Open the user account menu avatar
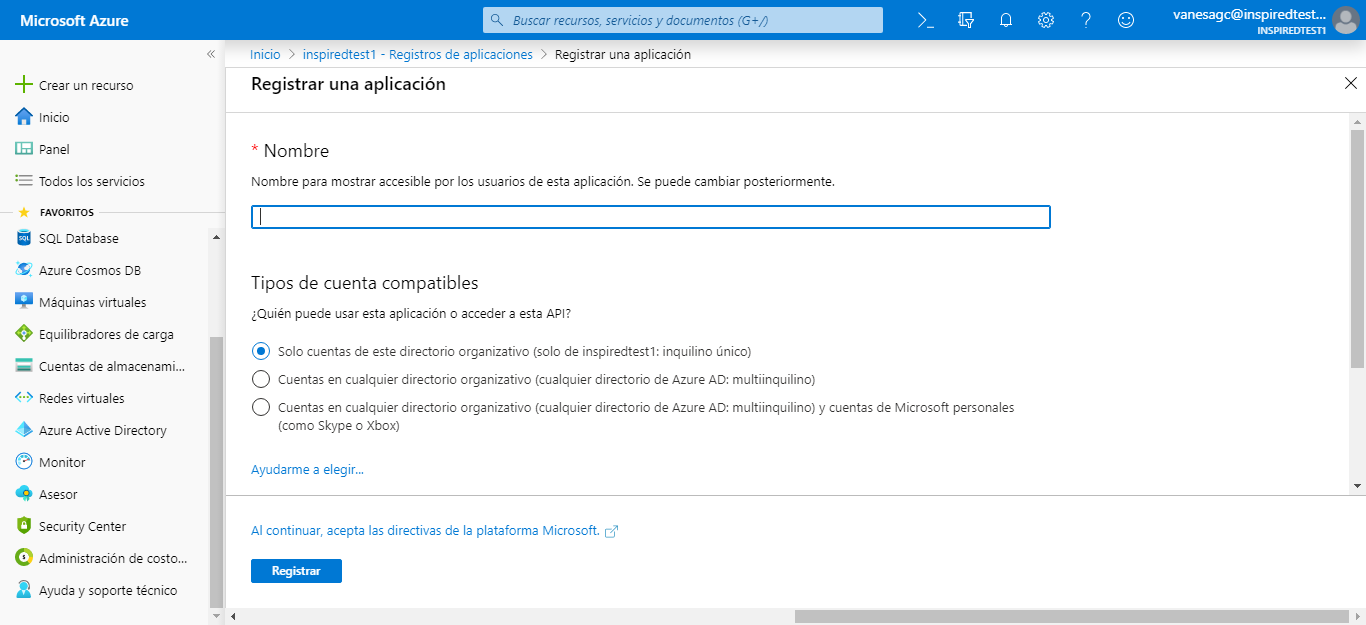 [1345, 20]
